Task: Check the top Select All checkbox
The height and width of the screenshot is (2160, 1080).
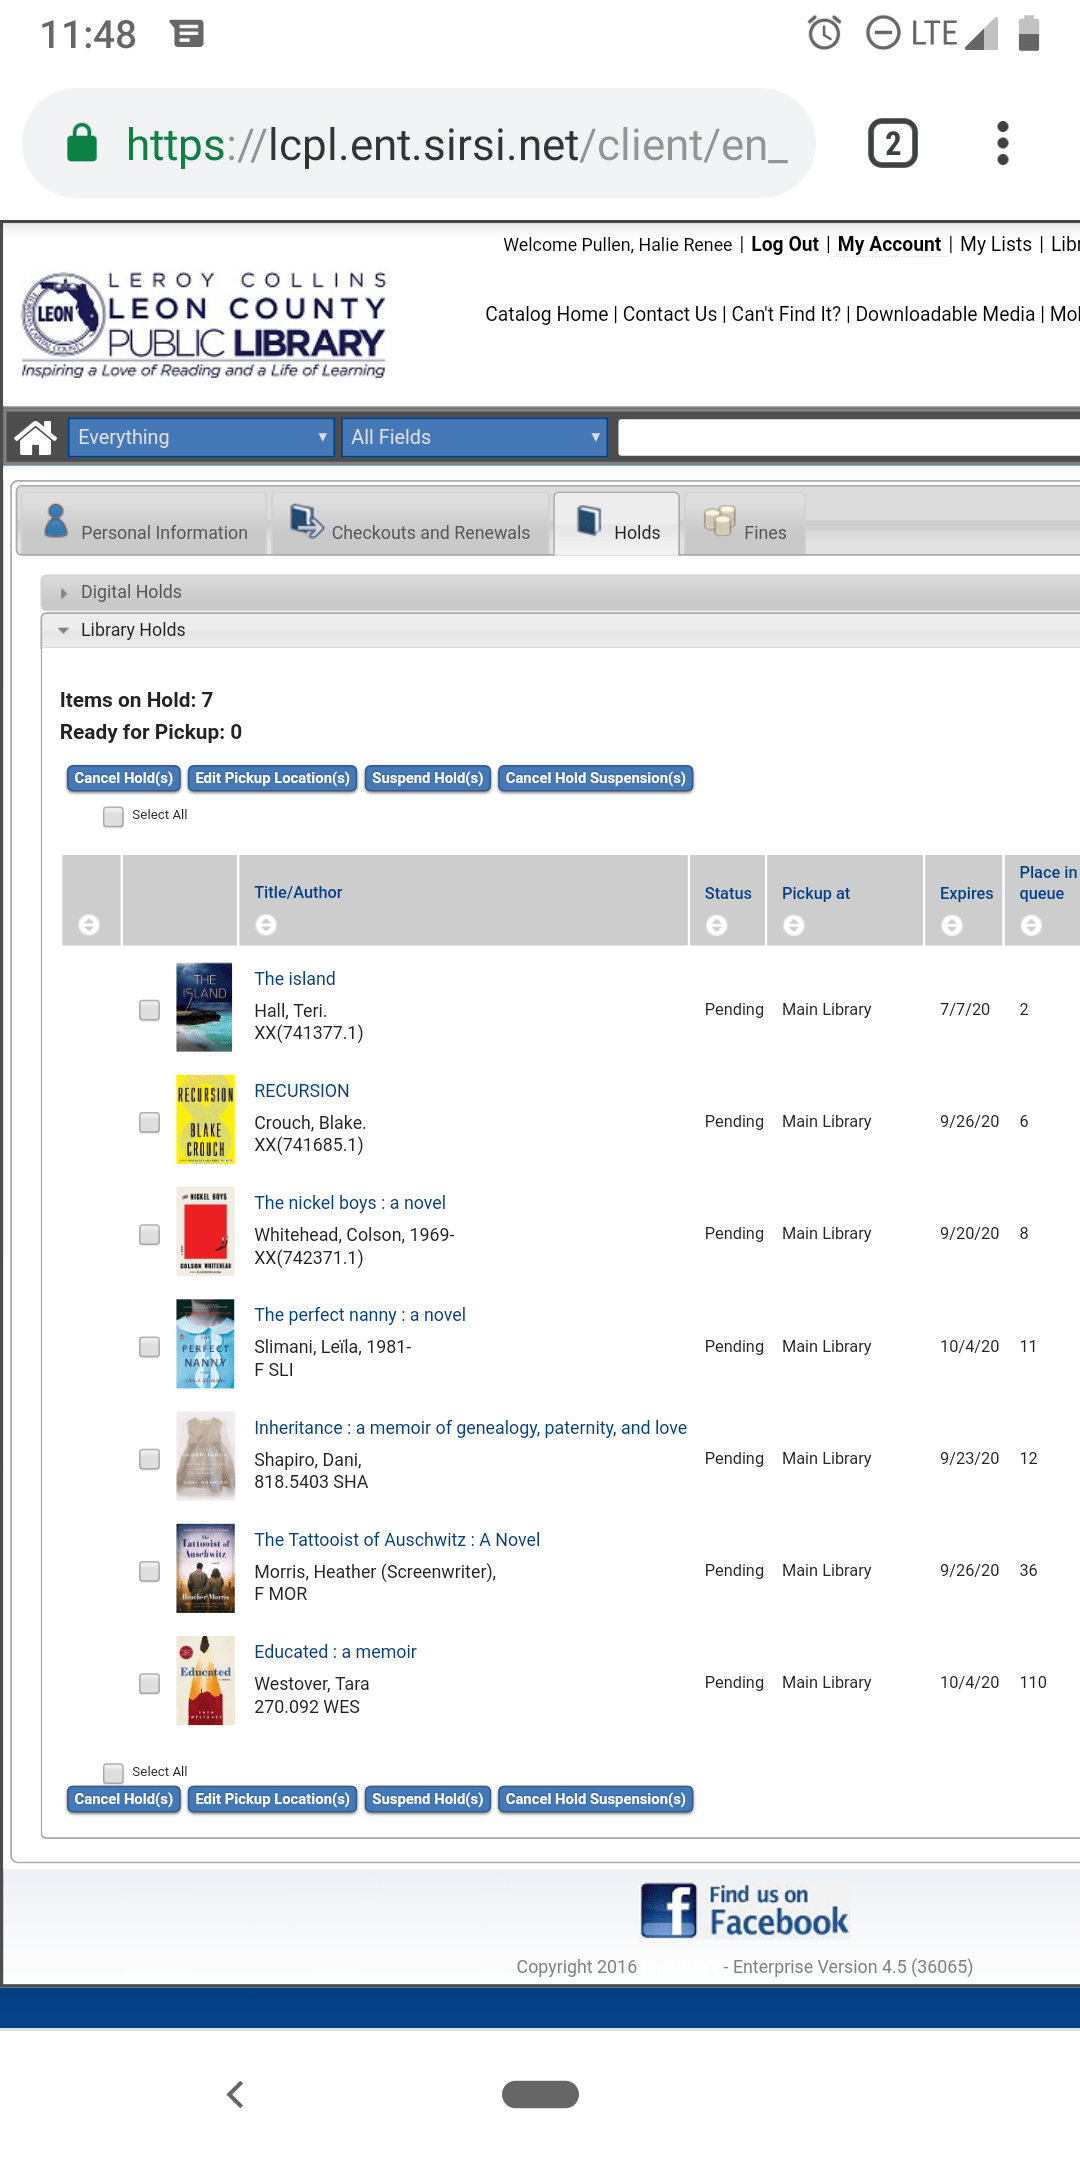Action: tap(114, 817)
